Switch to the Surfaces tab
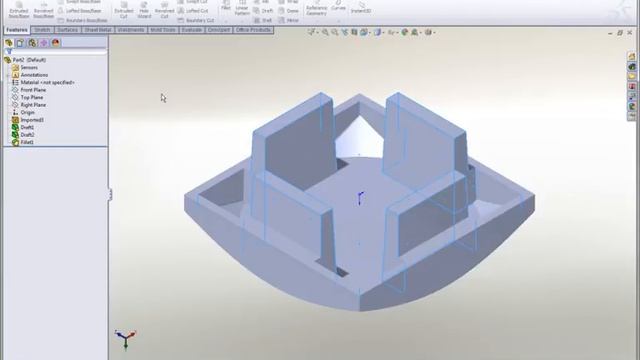The width and height of the screenshot is (640, 360). (x=67, y=30)
